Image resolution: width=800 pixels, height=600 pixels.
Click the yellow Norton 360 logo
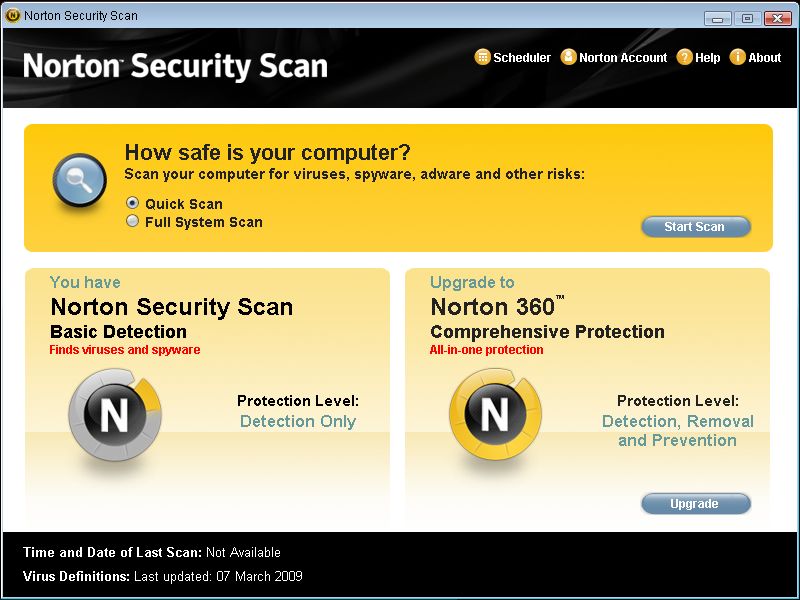(x=495, y=414)
